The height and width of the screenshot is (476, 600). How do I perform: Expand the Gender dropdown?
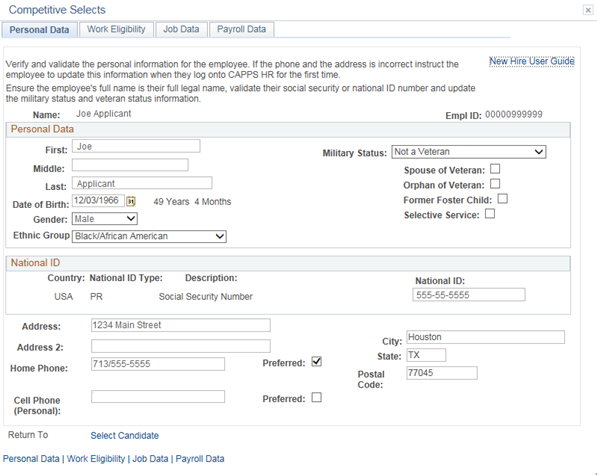pos(104,219)
